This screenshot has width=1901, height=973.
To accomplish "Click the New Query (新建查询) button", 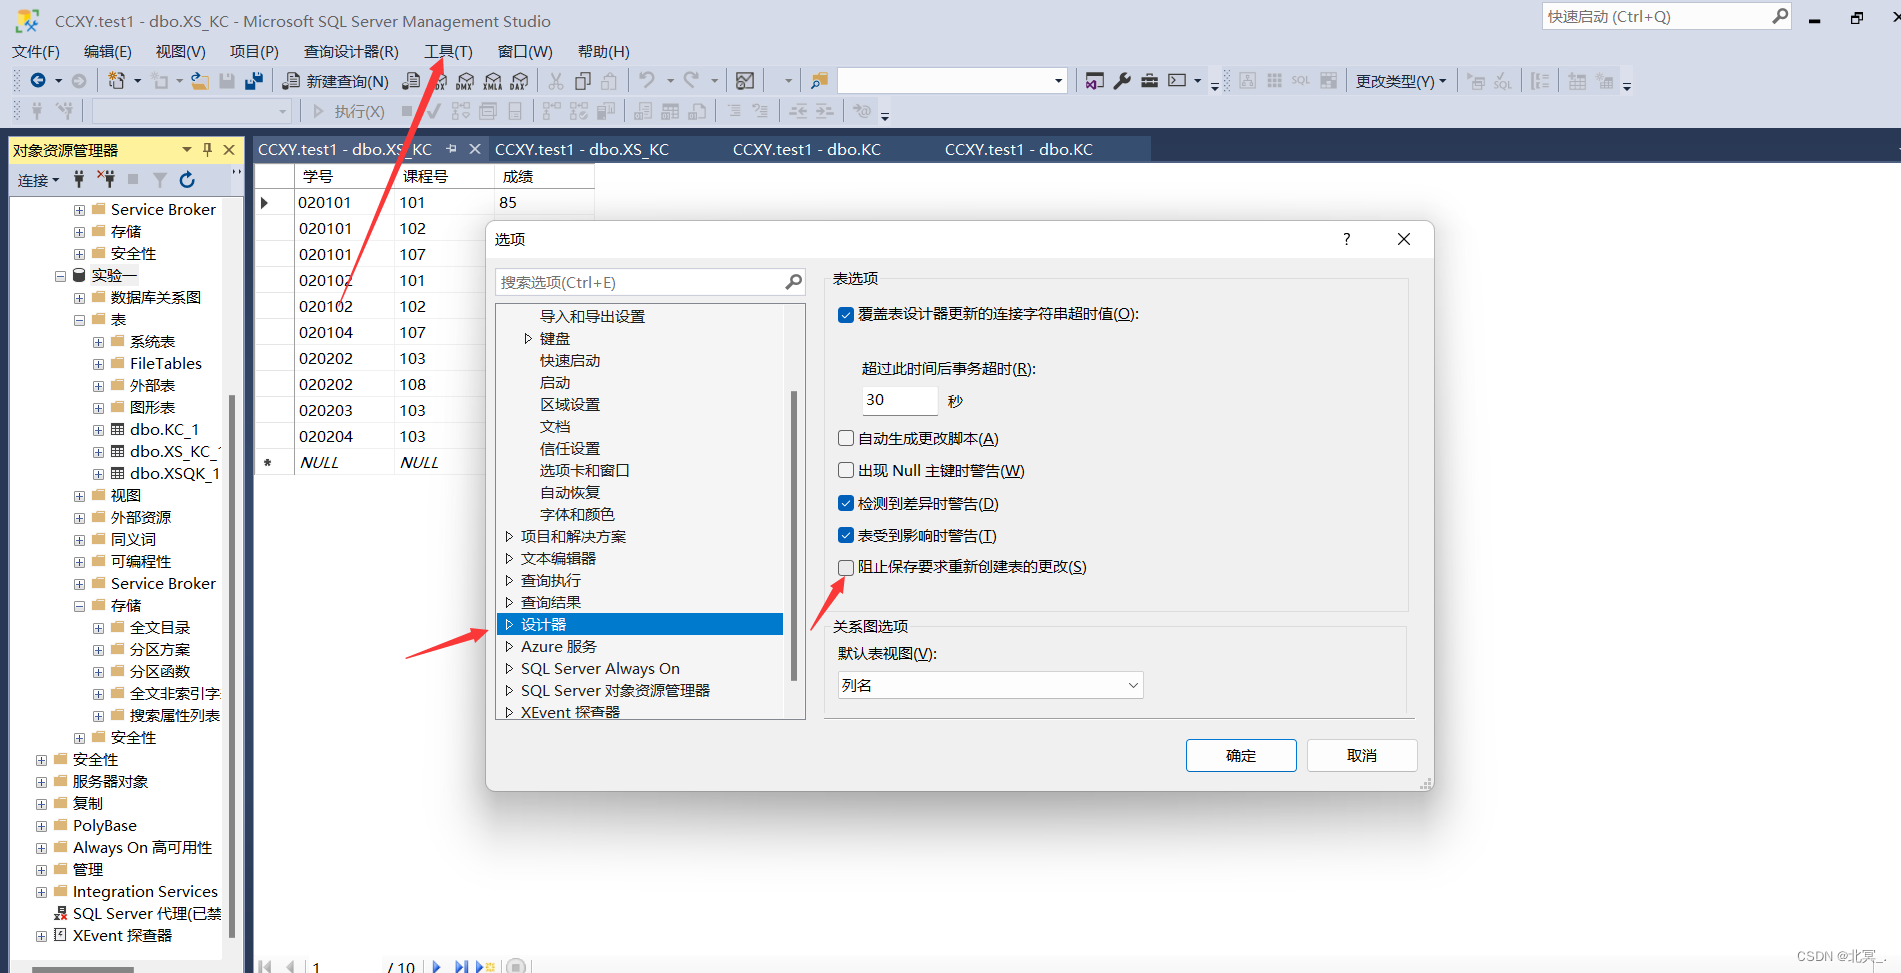I will point(336,81).
